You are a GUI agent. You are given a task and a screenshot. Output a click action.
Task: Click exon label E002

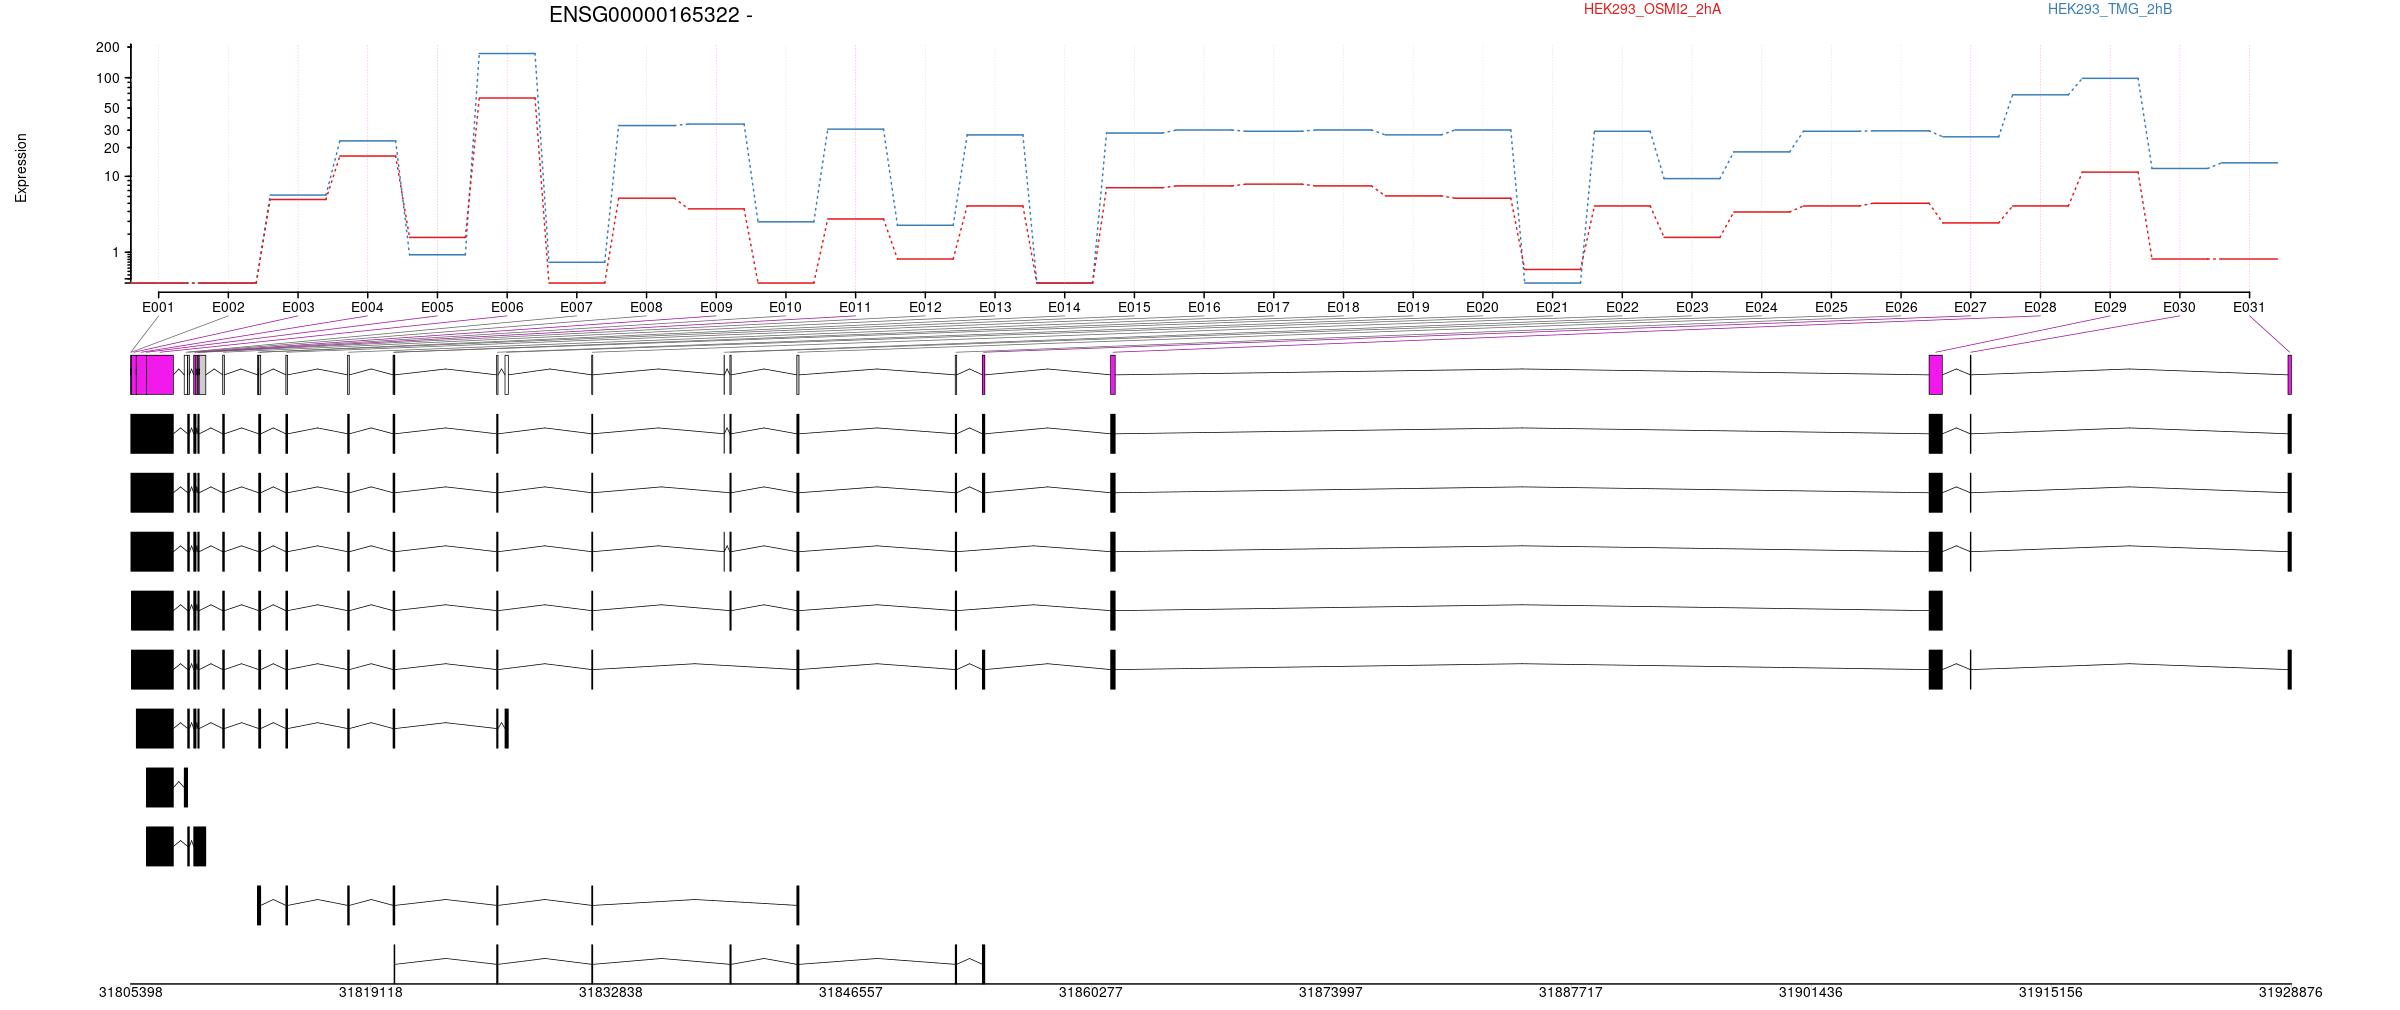coord(228,307)
